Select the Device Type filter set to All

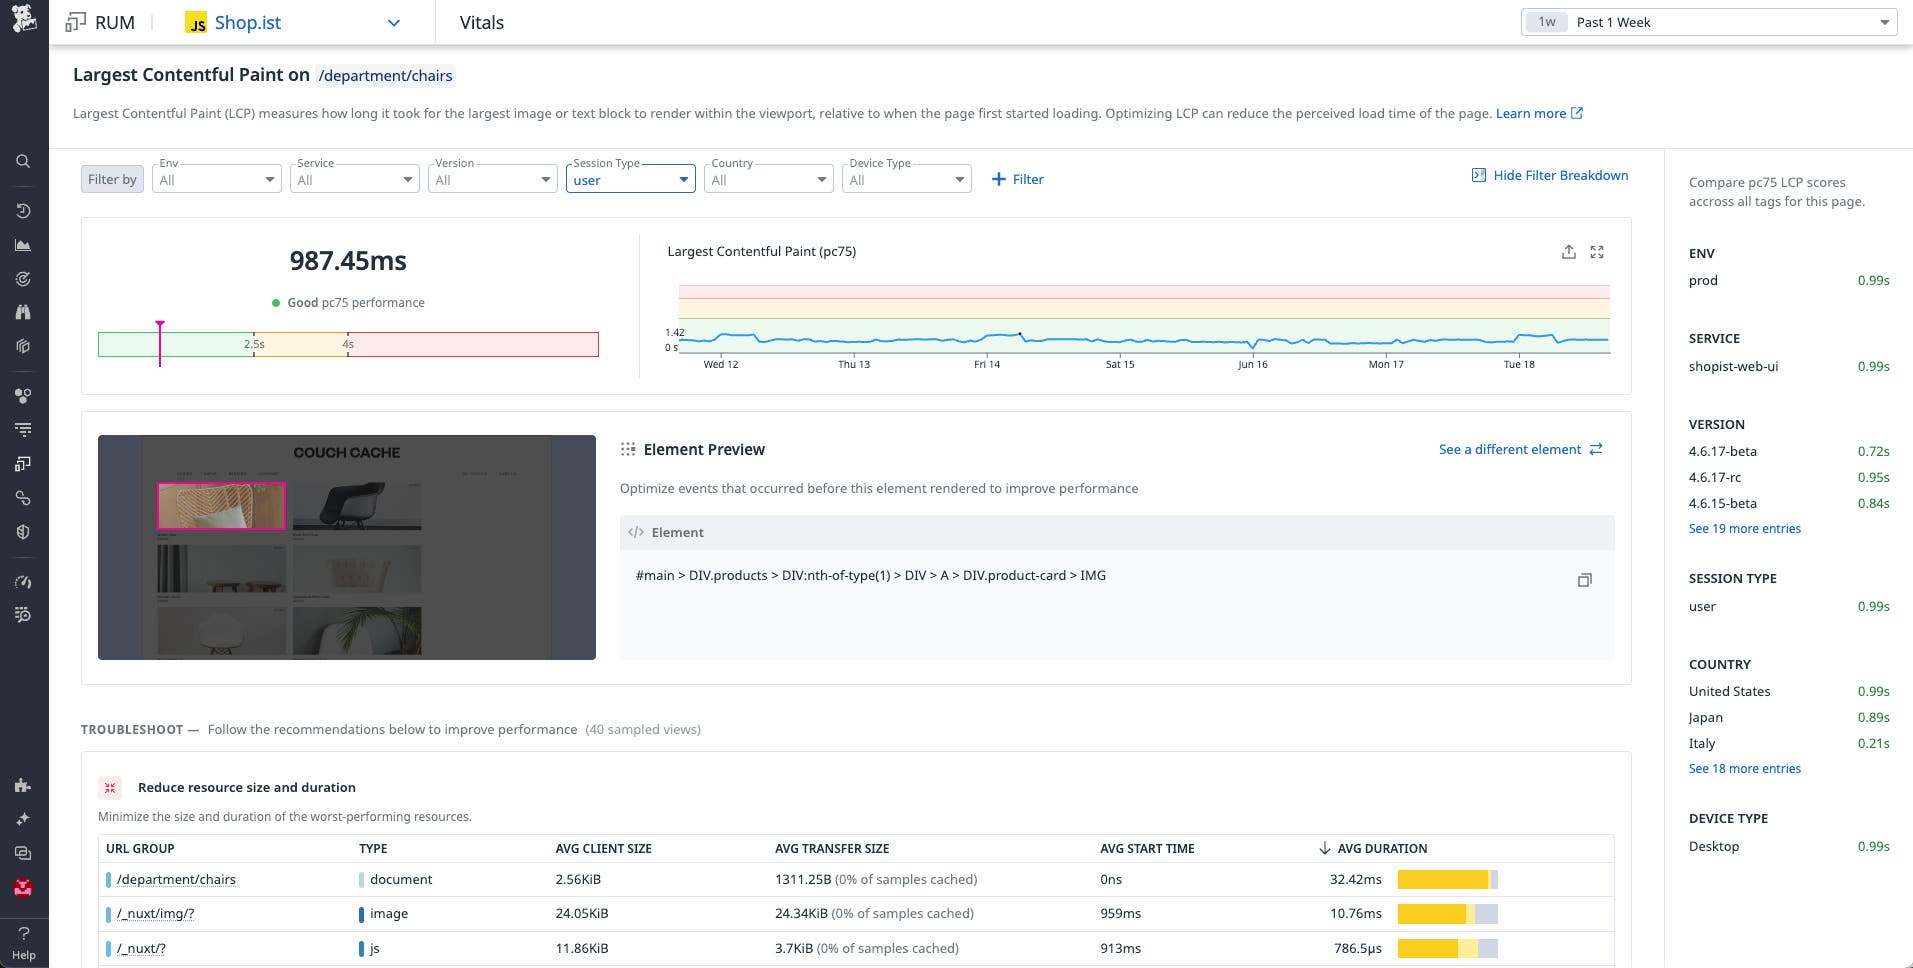[905, 179]
